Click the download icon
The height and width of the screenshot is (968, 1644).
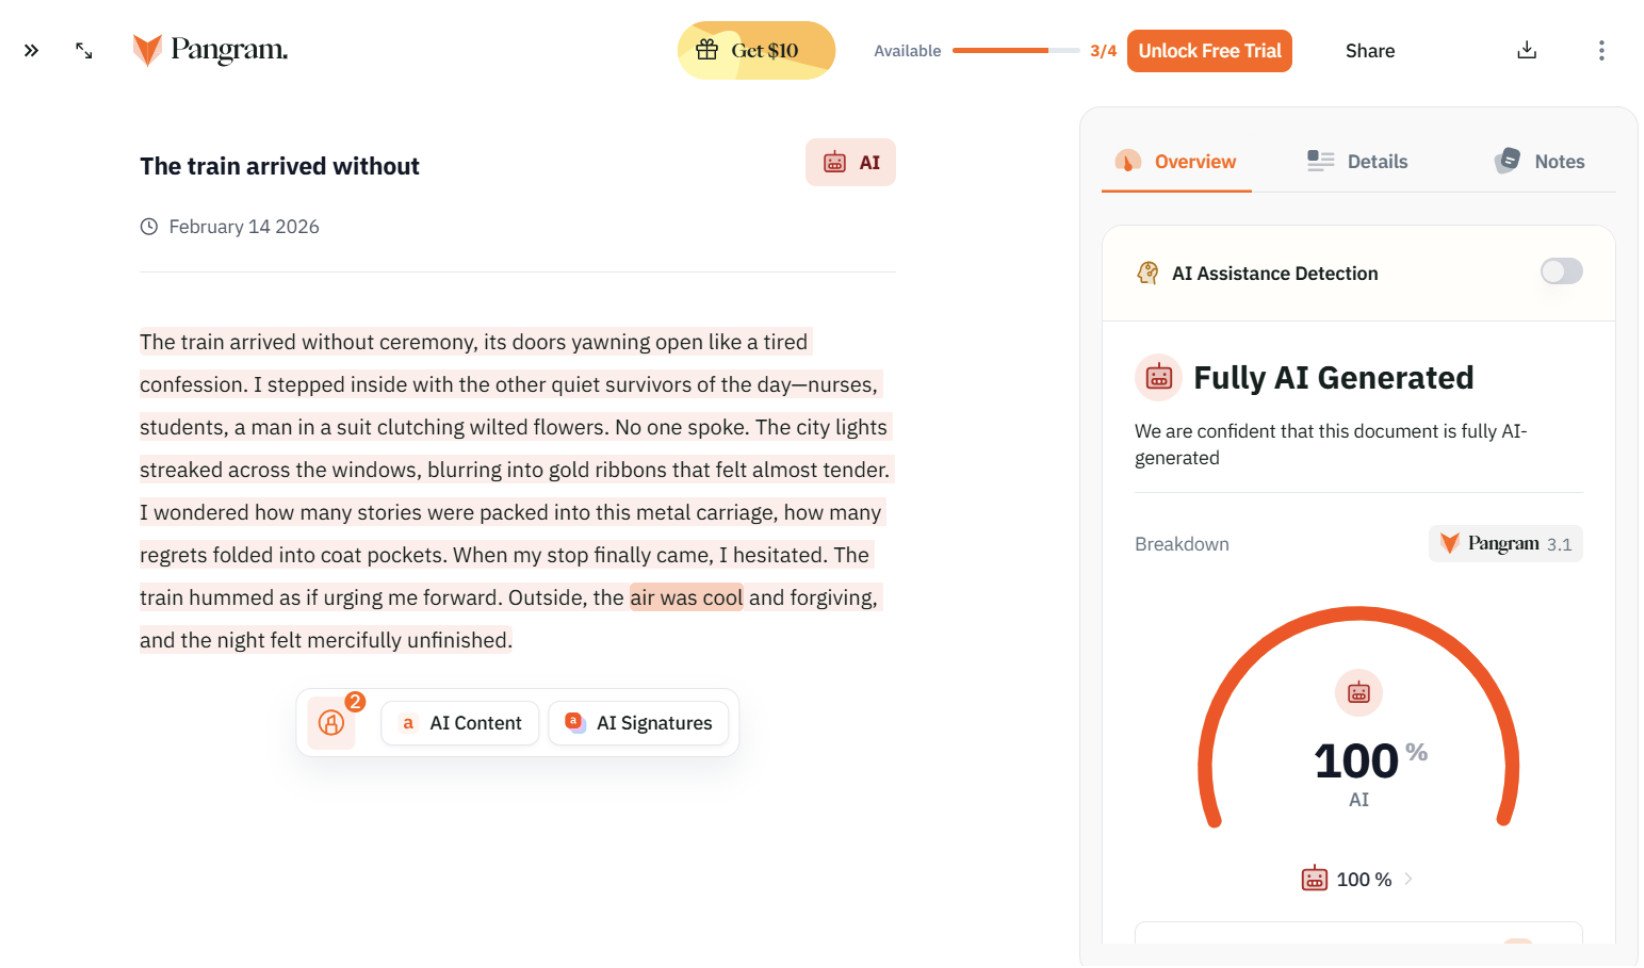pos(1526,50)
